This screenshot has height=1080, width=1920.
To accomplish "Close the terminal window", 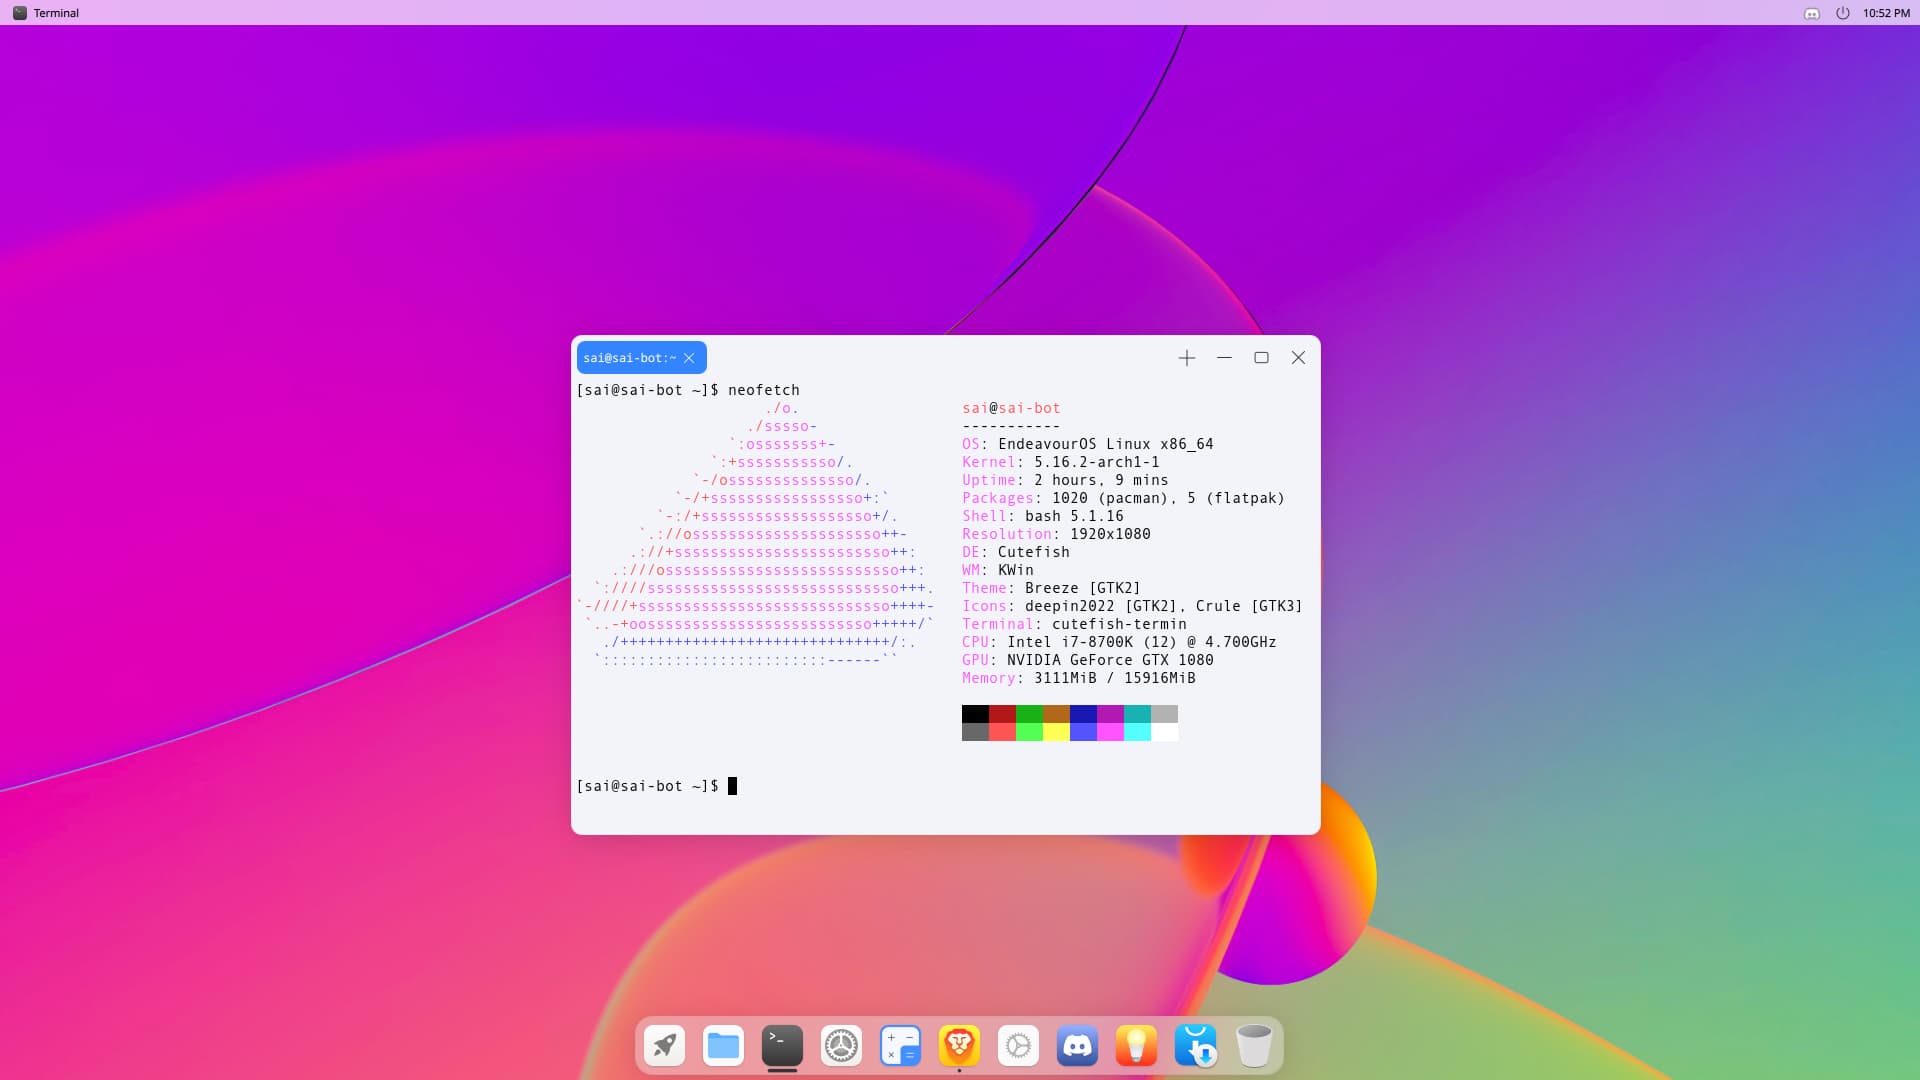I will [1298, 358].
